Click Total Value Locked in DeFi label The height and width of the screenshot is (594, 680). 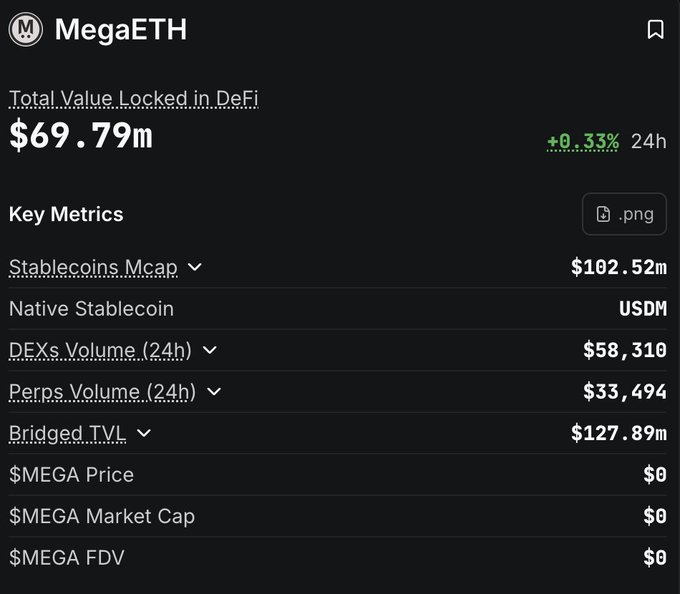point(133,98)
